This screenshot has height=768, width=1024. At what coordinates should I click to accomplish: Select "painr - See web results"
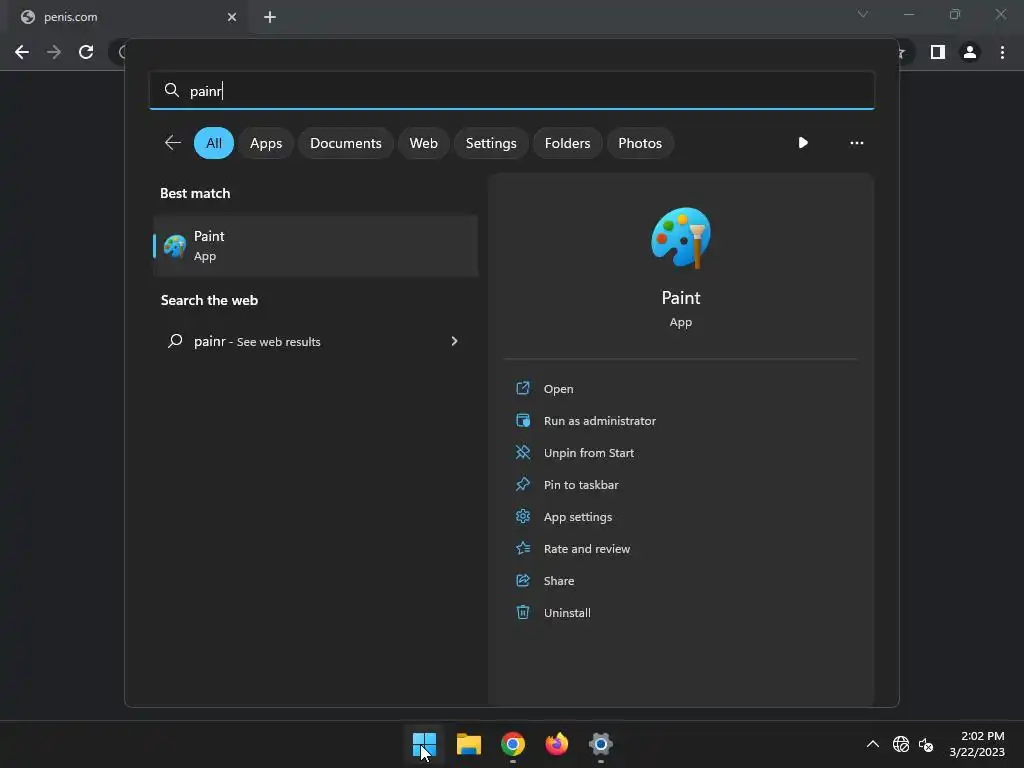pyautogui.click(x=315, y=341)
